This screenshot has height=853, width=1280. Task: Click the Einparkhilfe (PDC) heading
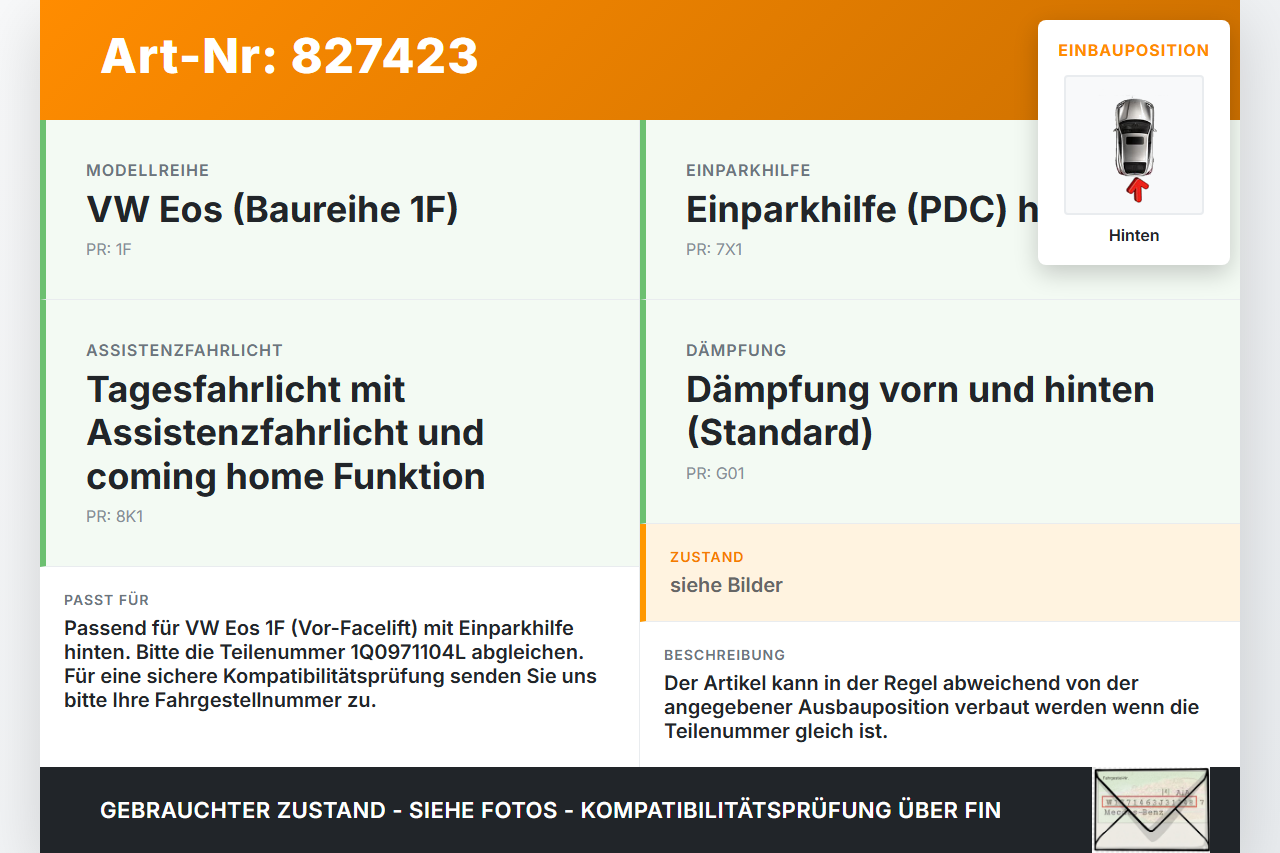click(862, 210)
